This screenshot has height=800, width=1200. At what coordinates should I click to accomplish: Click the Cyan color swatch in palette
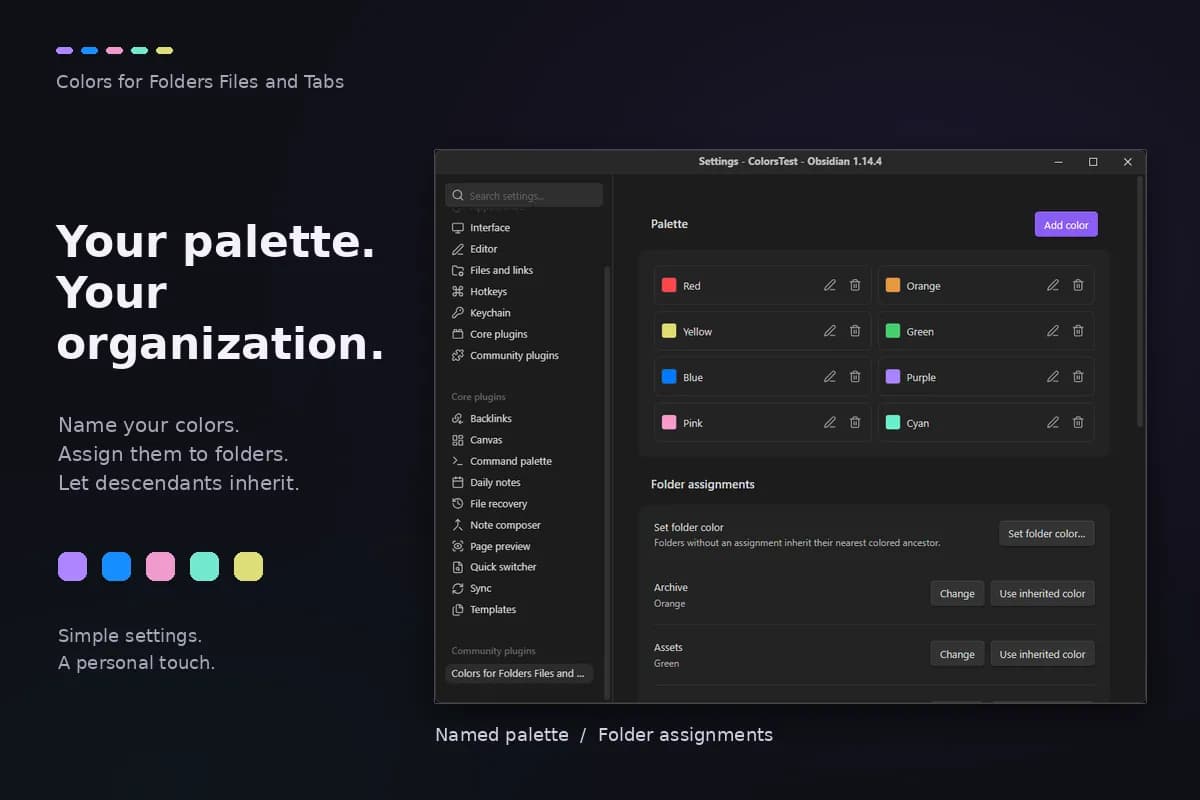coord(893,423)
